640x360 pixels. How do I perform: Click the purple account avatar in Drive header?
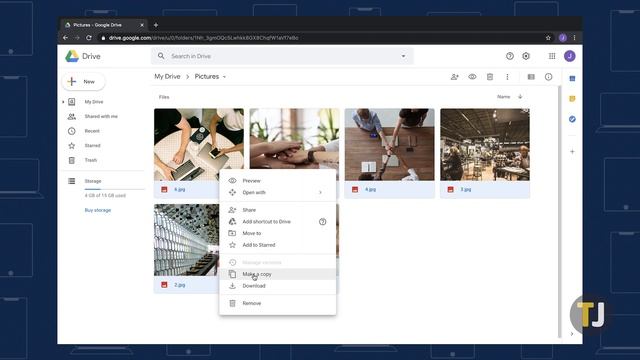[x=570, y=56]
